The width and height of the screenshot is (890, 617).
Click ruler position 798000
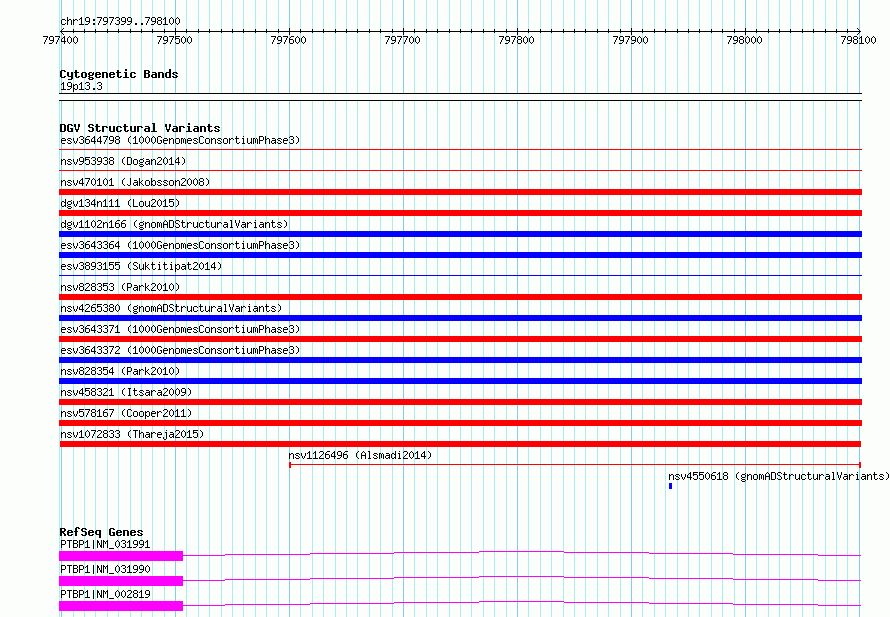click(x=745, y=40)
